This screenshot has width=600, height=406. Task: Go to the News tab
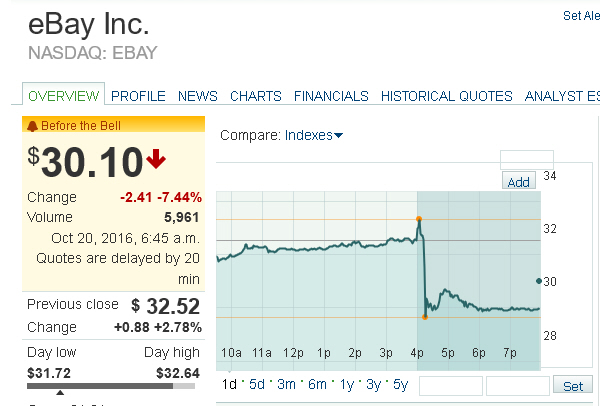point(198,96)
